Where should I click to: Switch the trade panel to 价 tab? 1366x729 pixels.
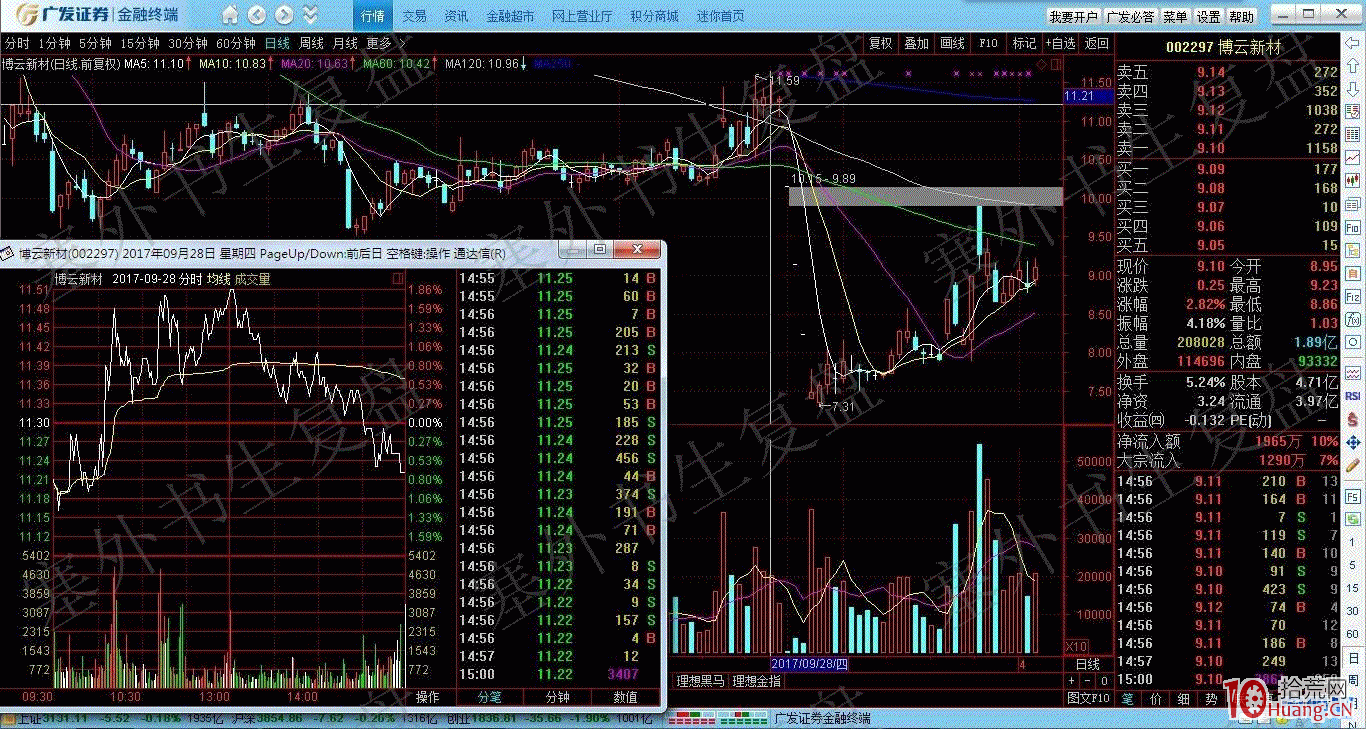click(1155, 697)
